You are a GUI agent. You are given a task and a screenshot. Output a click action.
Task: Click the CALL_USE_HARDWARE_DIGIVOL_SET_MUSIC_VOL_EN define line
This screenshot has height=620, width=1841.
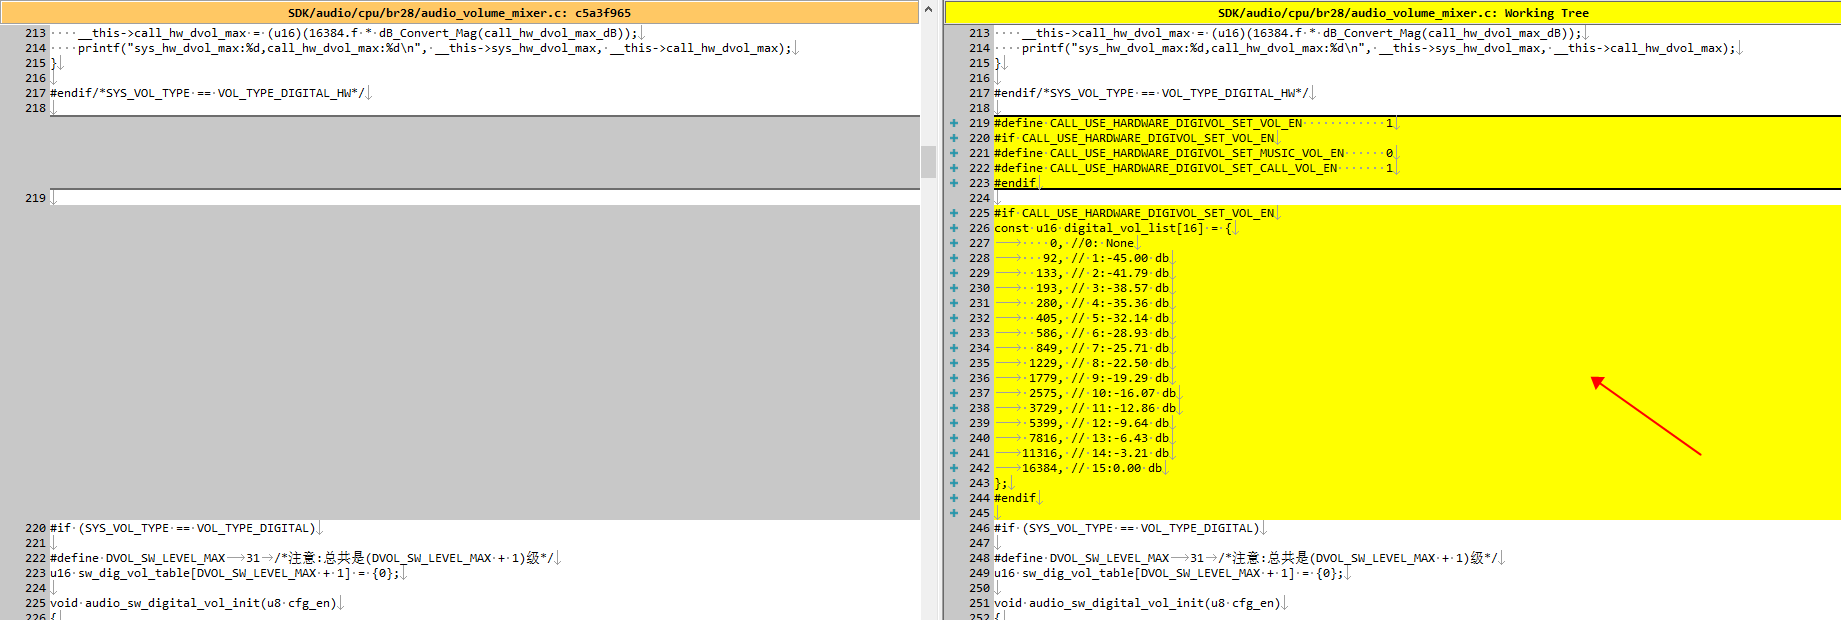(1195, 153)
